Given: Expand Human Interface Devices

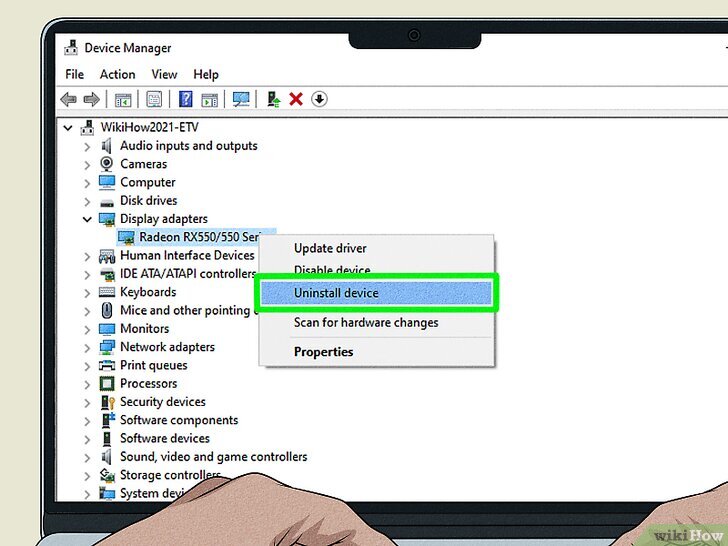Looking at the screenshot, I should 87,256.
